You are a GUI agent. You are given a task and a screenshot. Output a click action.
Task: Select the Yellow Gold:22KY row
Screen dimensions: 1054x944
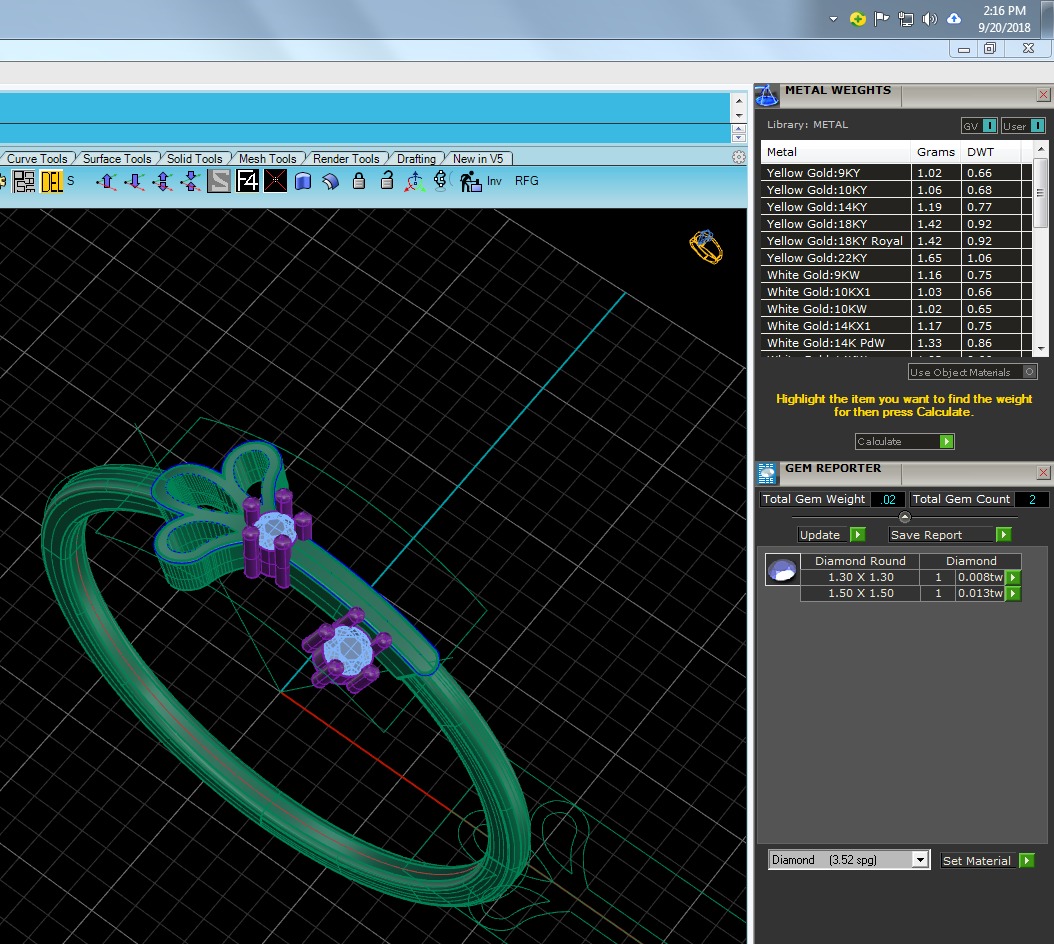(x=896, y=258)
